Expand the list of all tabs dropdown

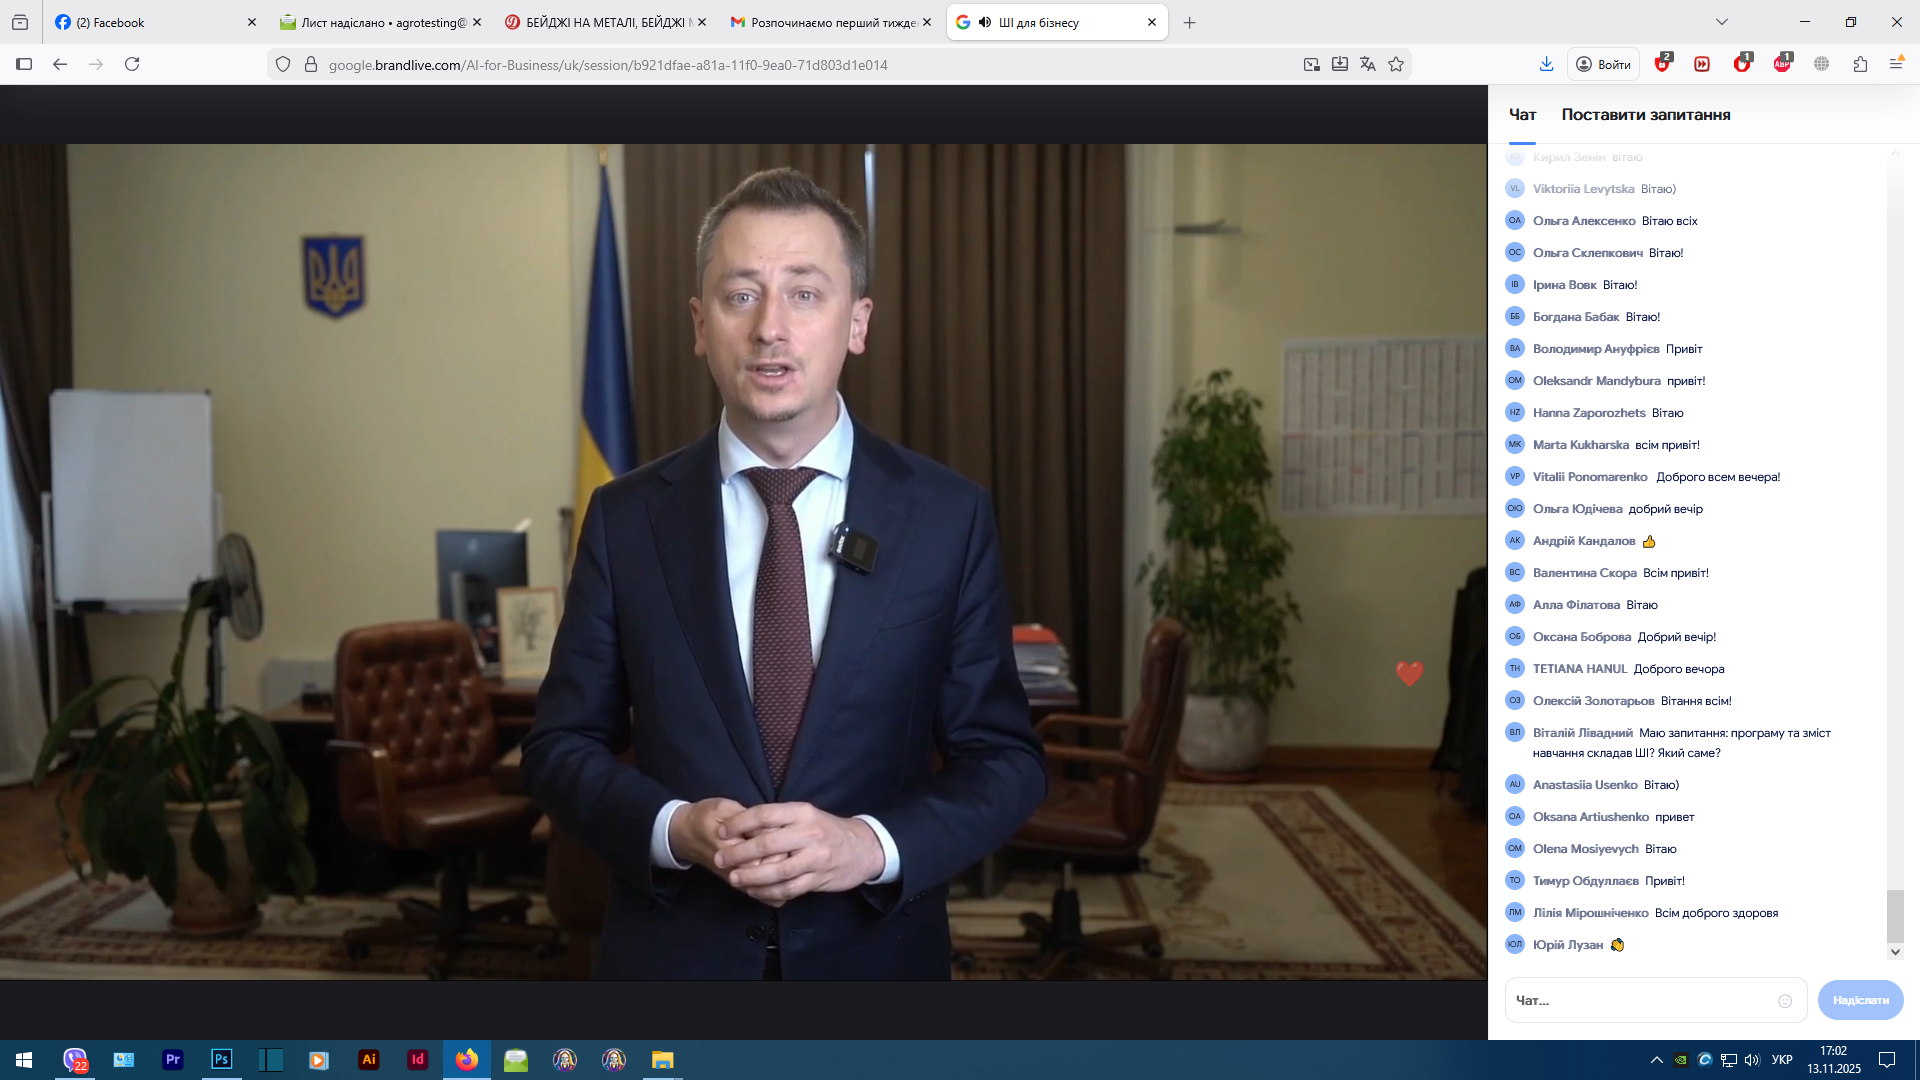click(1722, 22)
